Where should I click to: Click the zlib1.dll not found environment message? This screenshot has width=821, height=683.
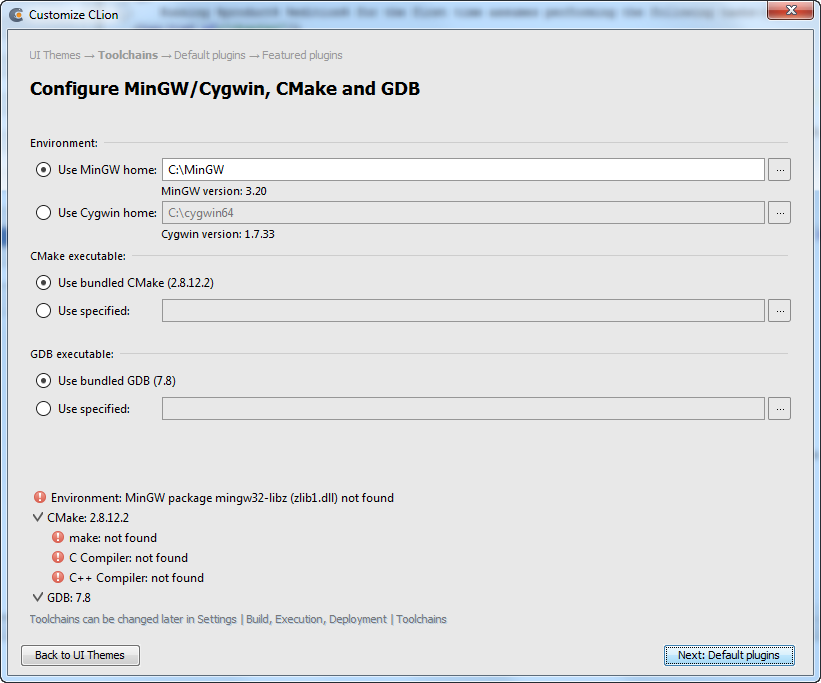(222, 498)
